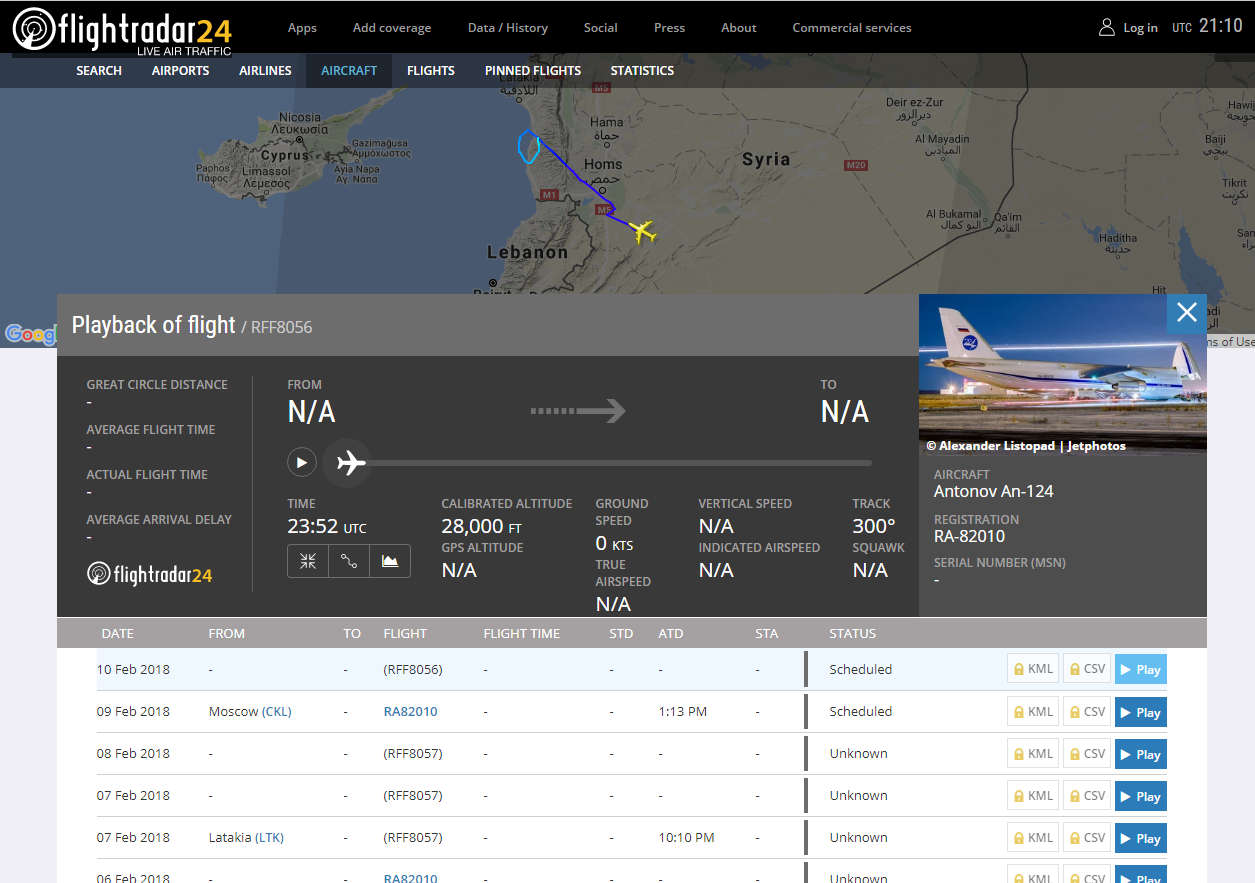The width and height of the screenshot is (1255, 883).
Task: Switch to the AIRLINES tab
Action: [x=266, y=71]
